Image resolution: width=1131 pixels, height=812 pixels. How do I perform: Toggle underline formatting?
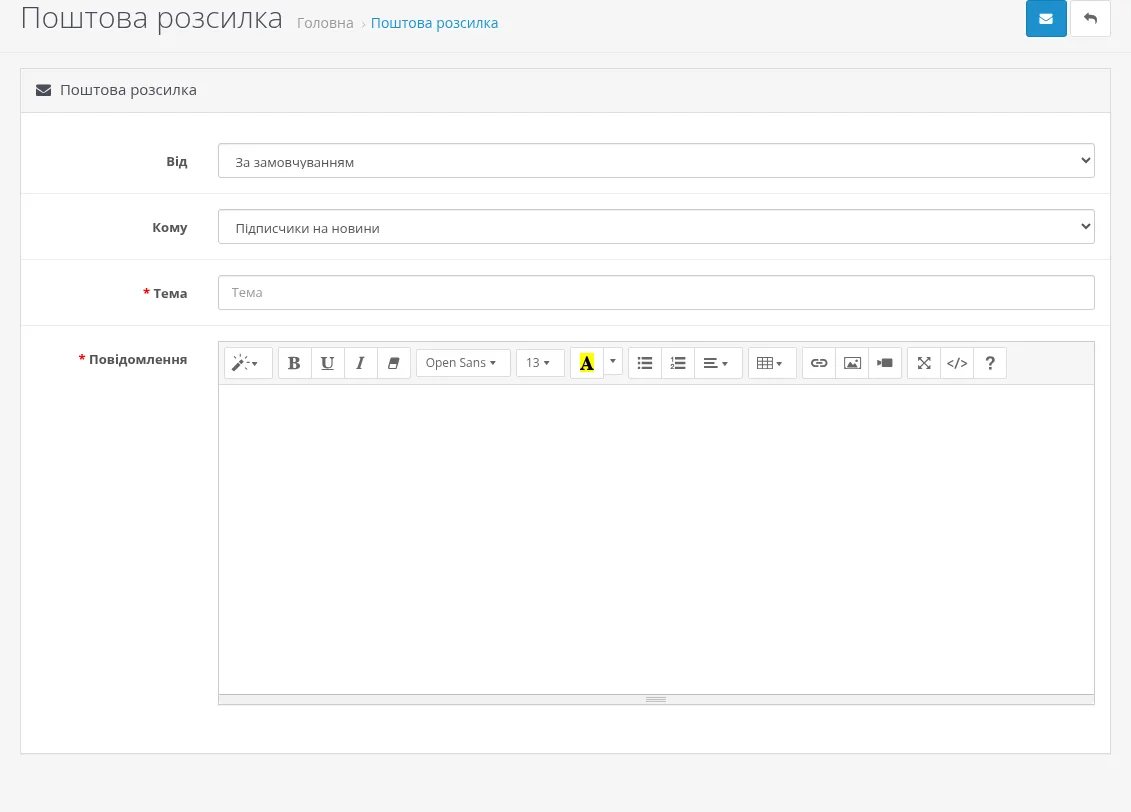pyautogui.click(x=327, y=363)
